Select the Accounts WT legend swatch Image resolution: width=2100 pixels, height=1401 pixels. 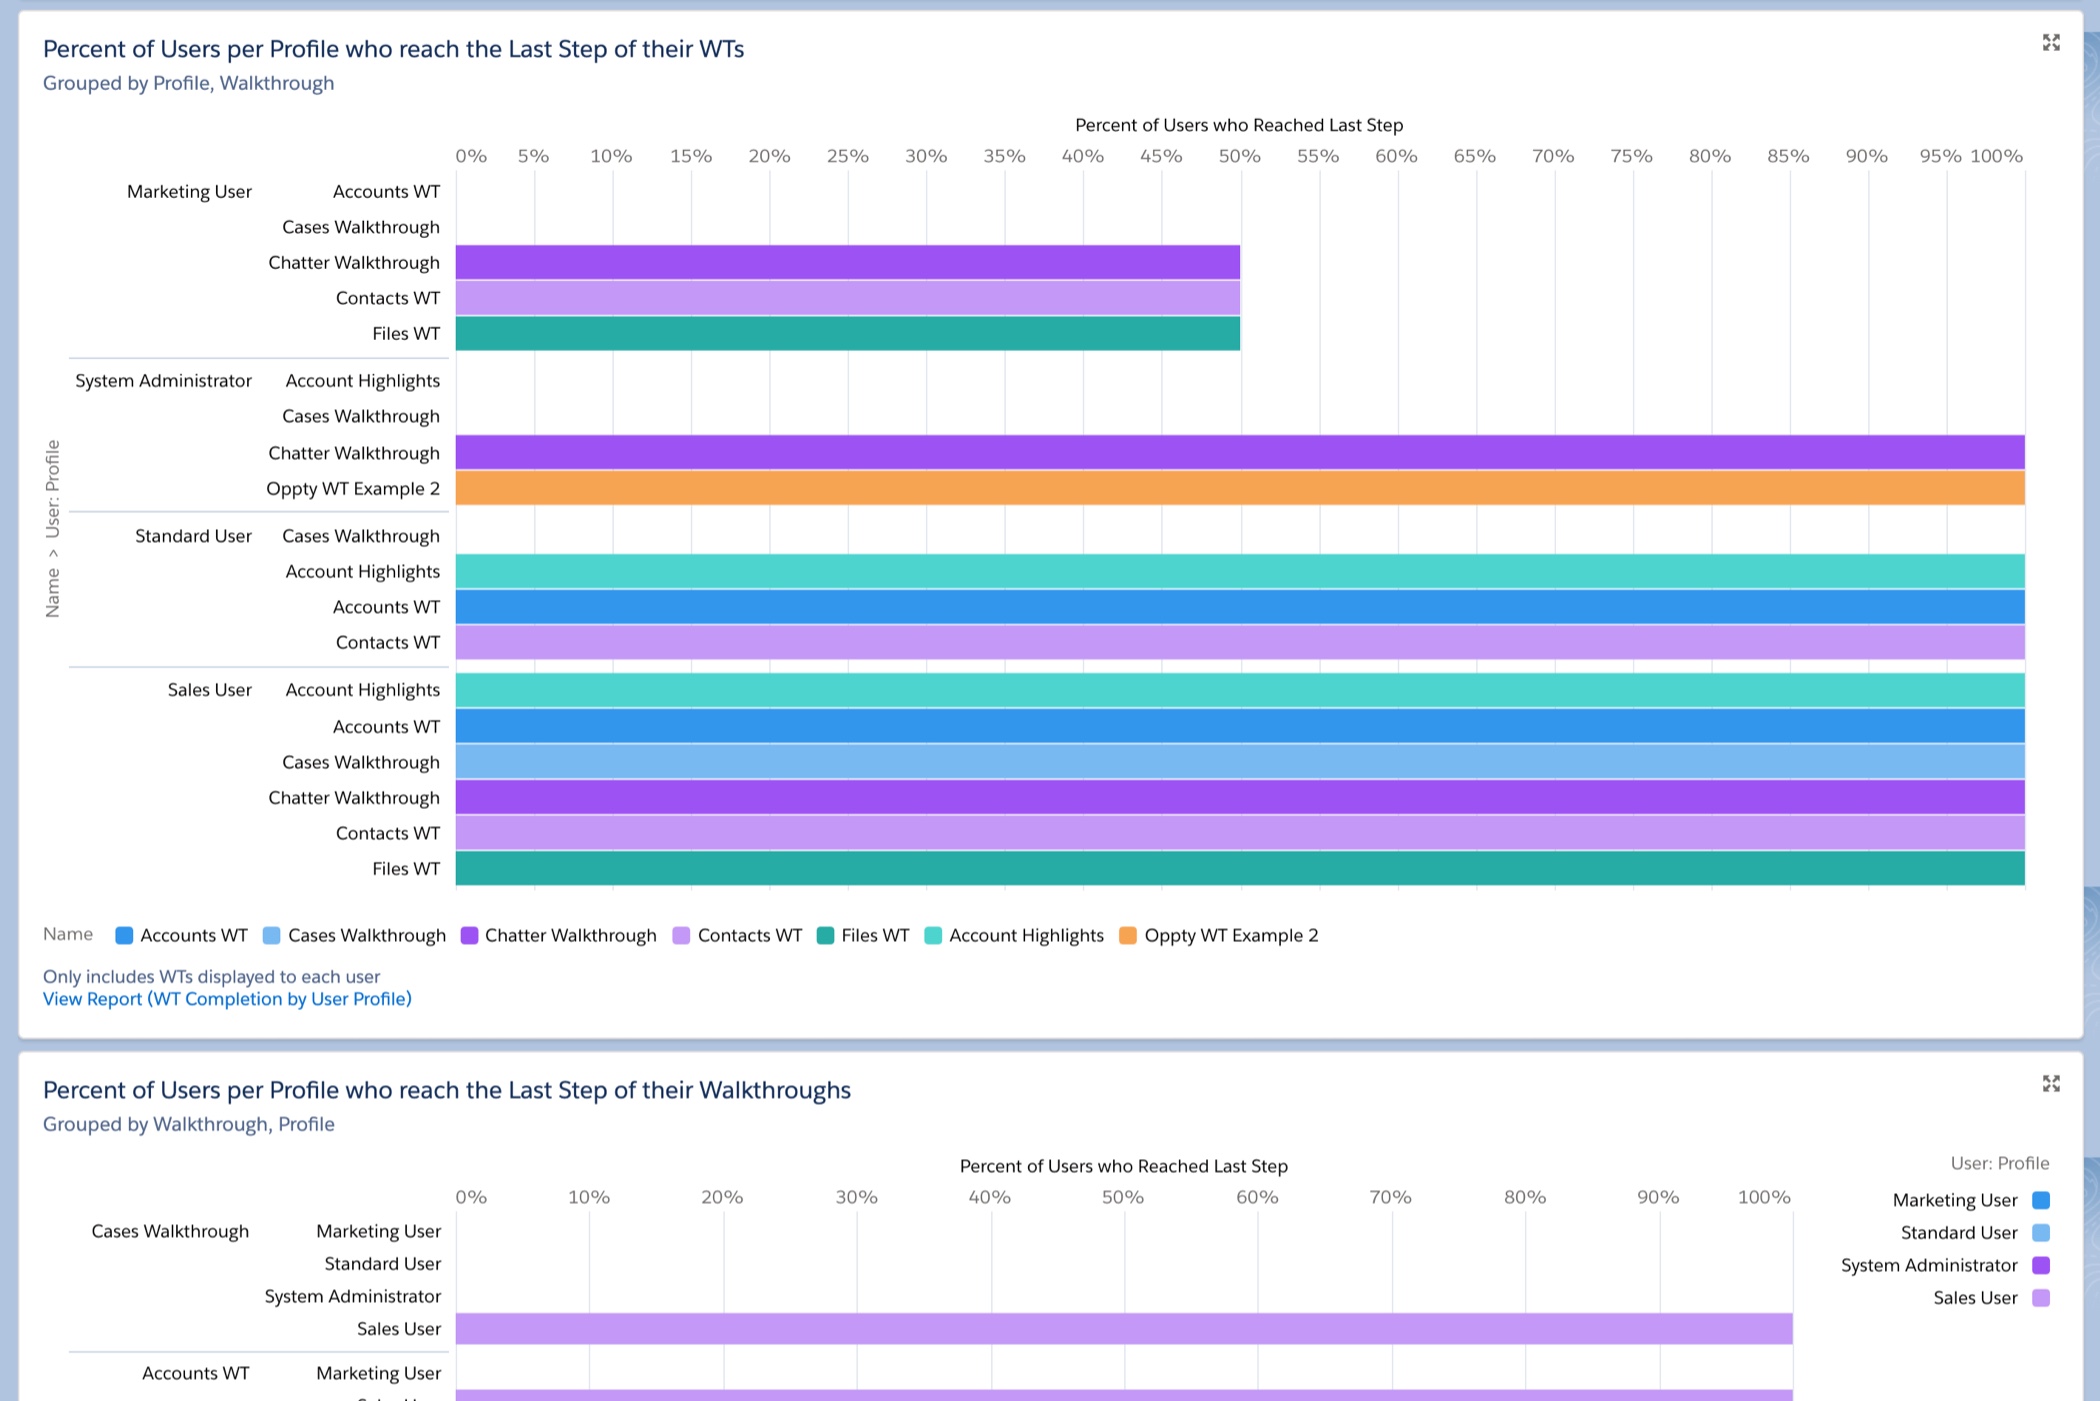(x=122, y=936)
